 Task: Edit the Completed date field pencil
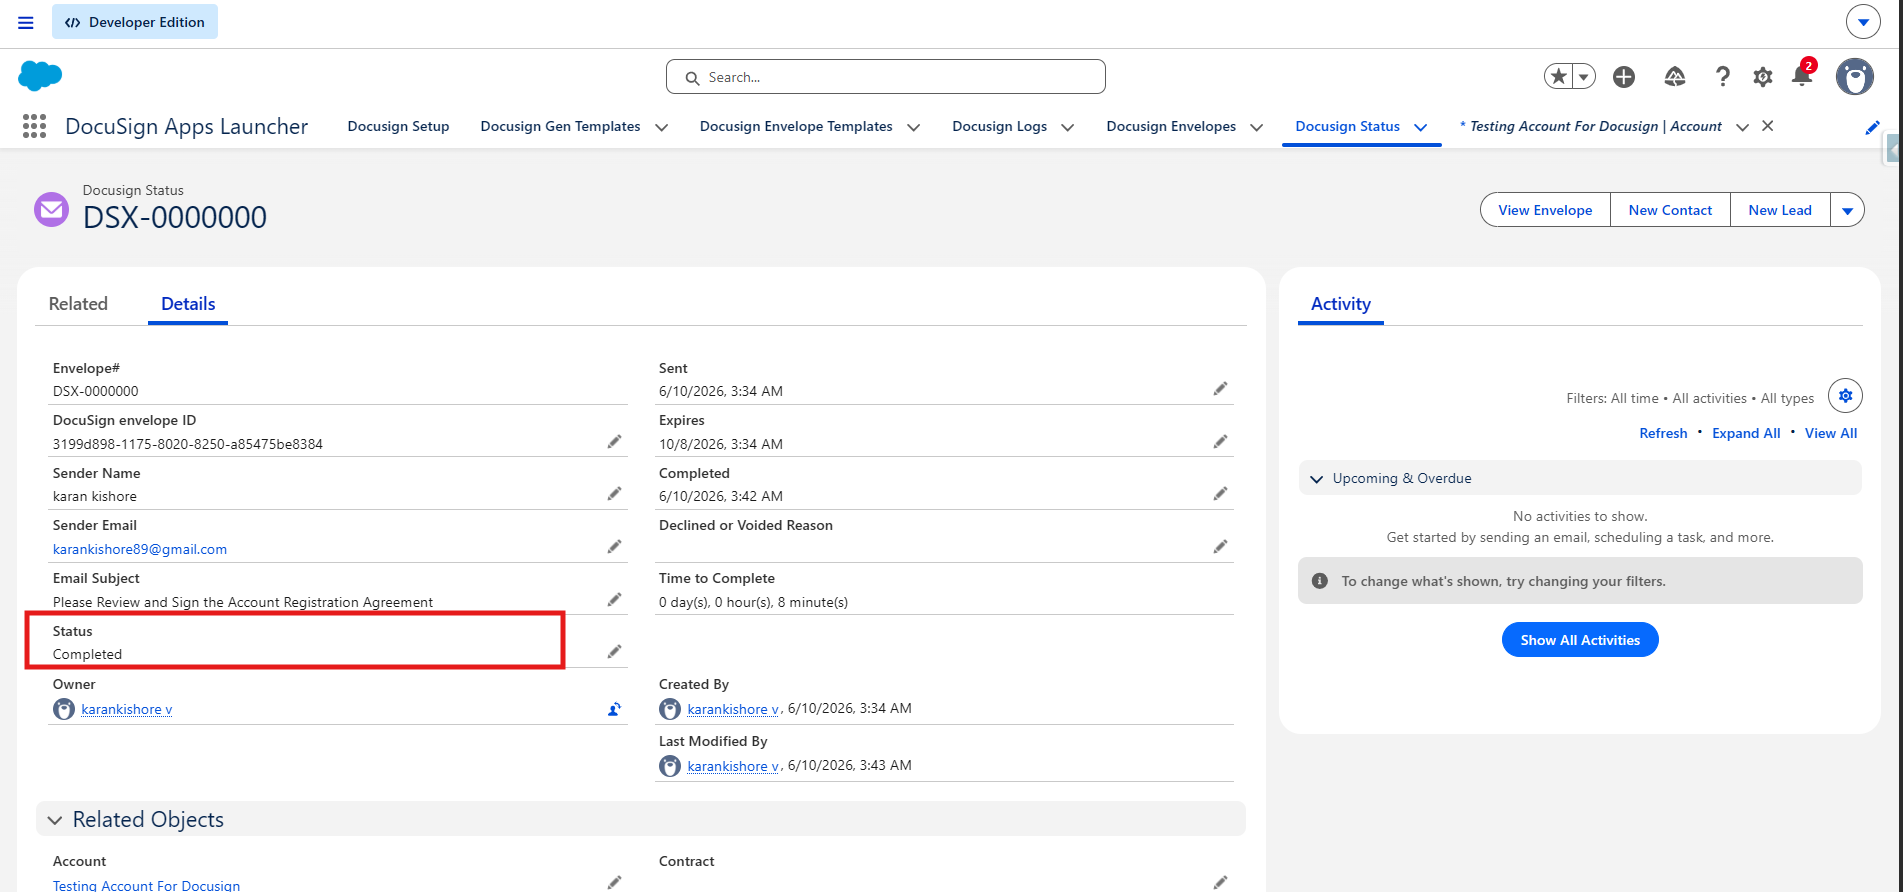tap(1220, 494)
